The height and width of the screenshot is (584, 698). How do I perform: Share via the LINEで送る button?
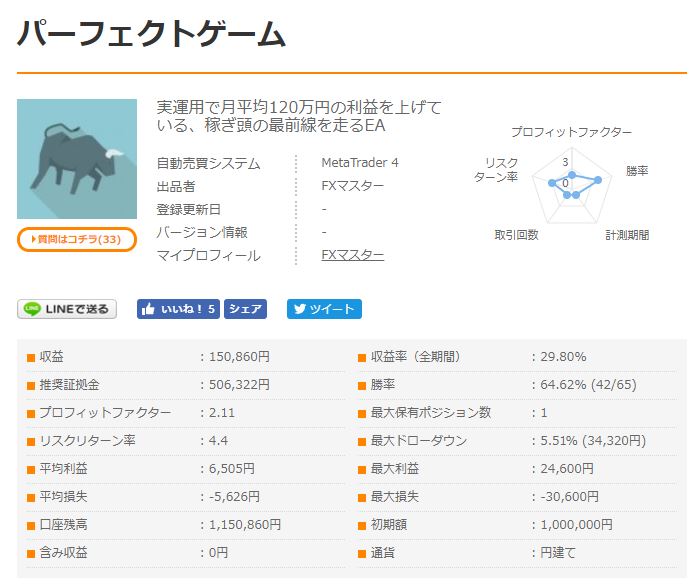(67, 309)
